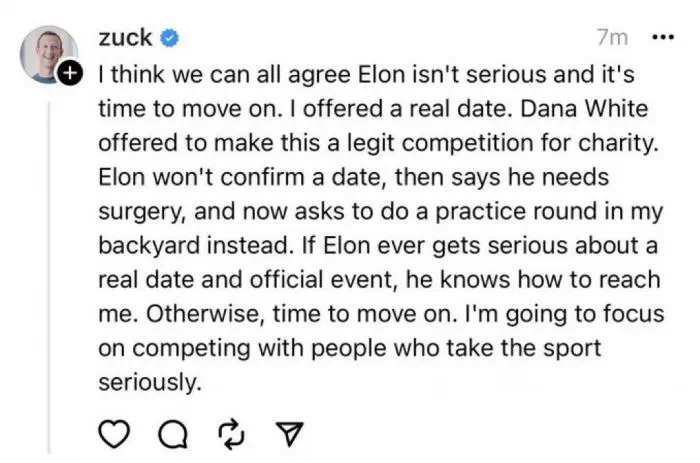Open replies using the comment bubble icon
Viewport: 700px width, 463px height.
tap(172, 433)
